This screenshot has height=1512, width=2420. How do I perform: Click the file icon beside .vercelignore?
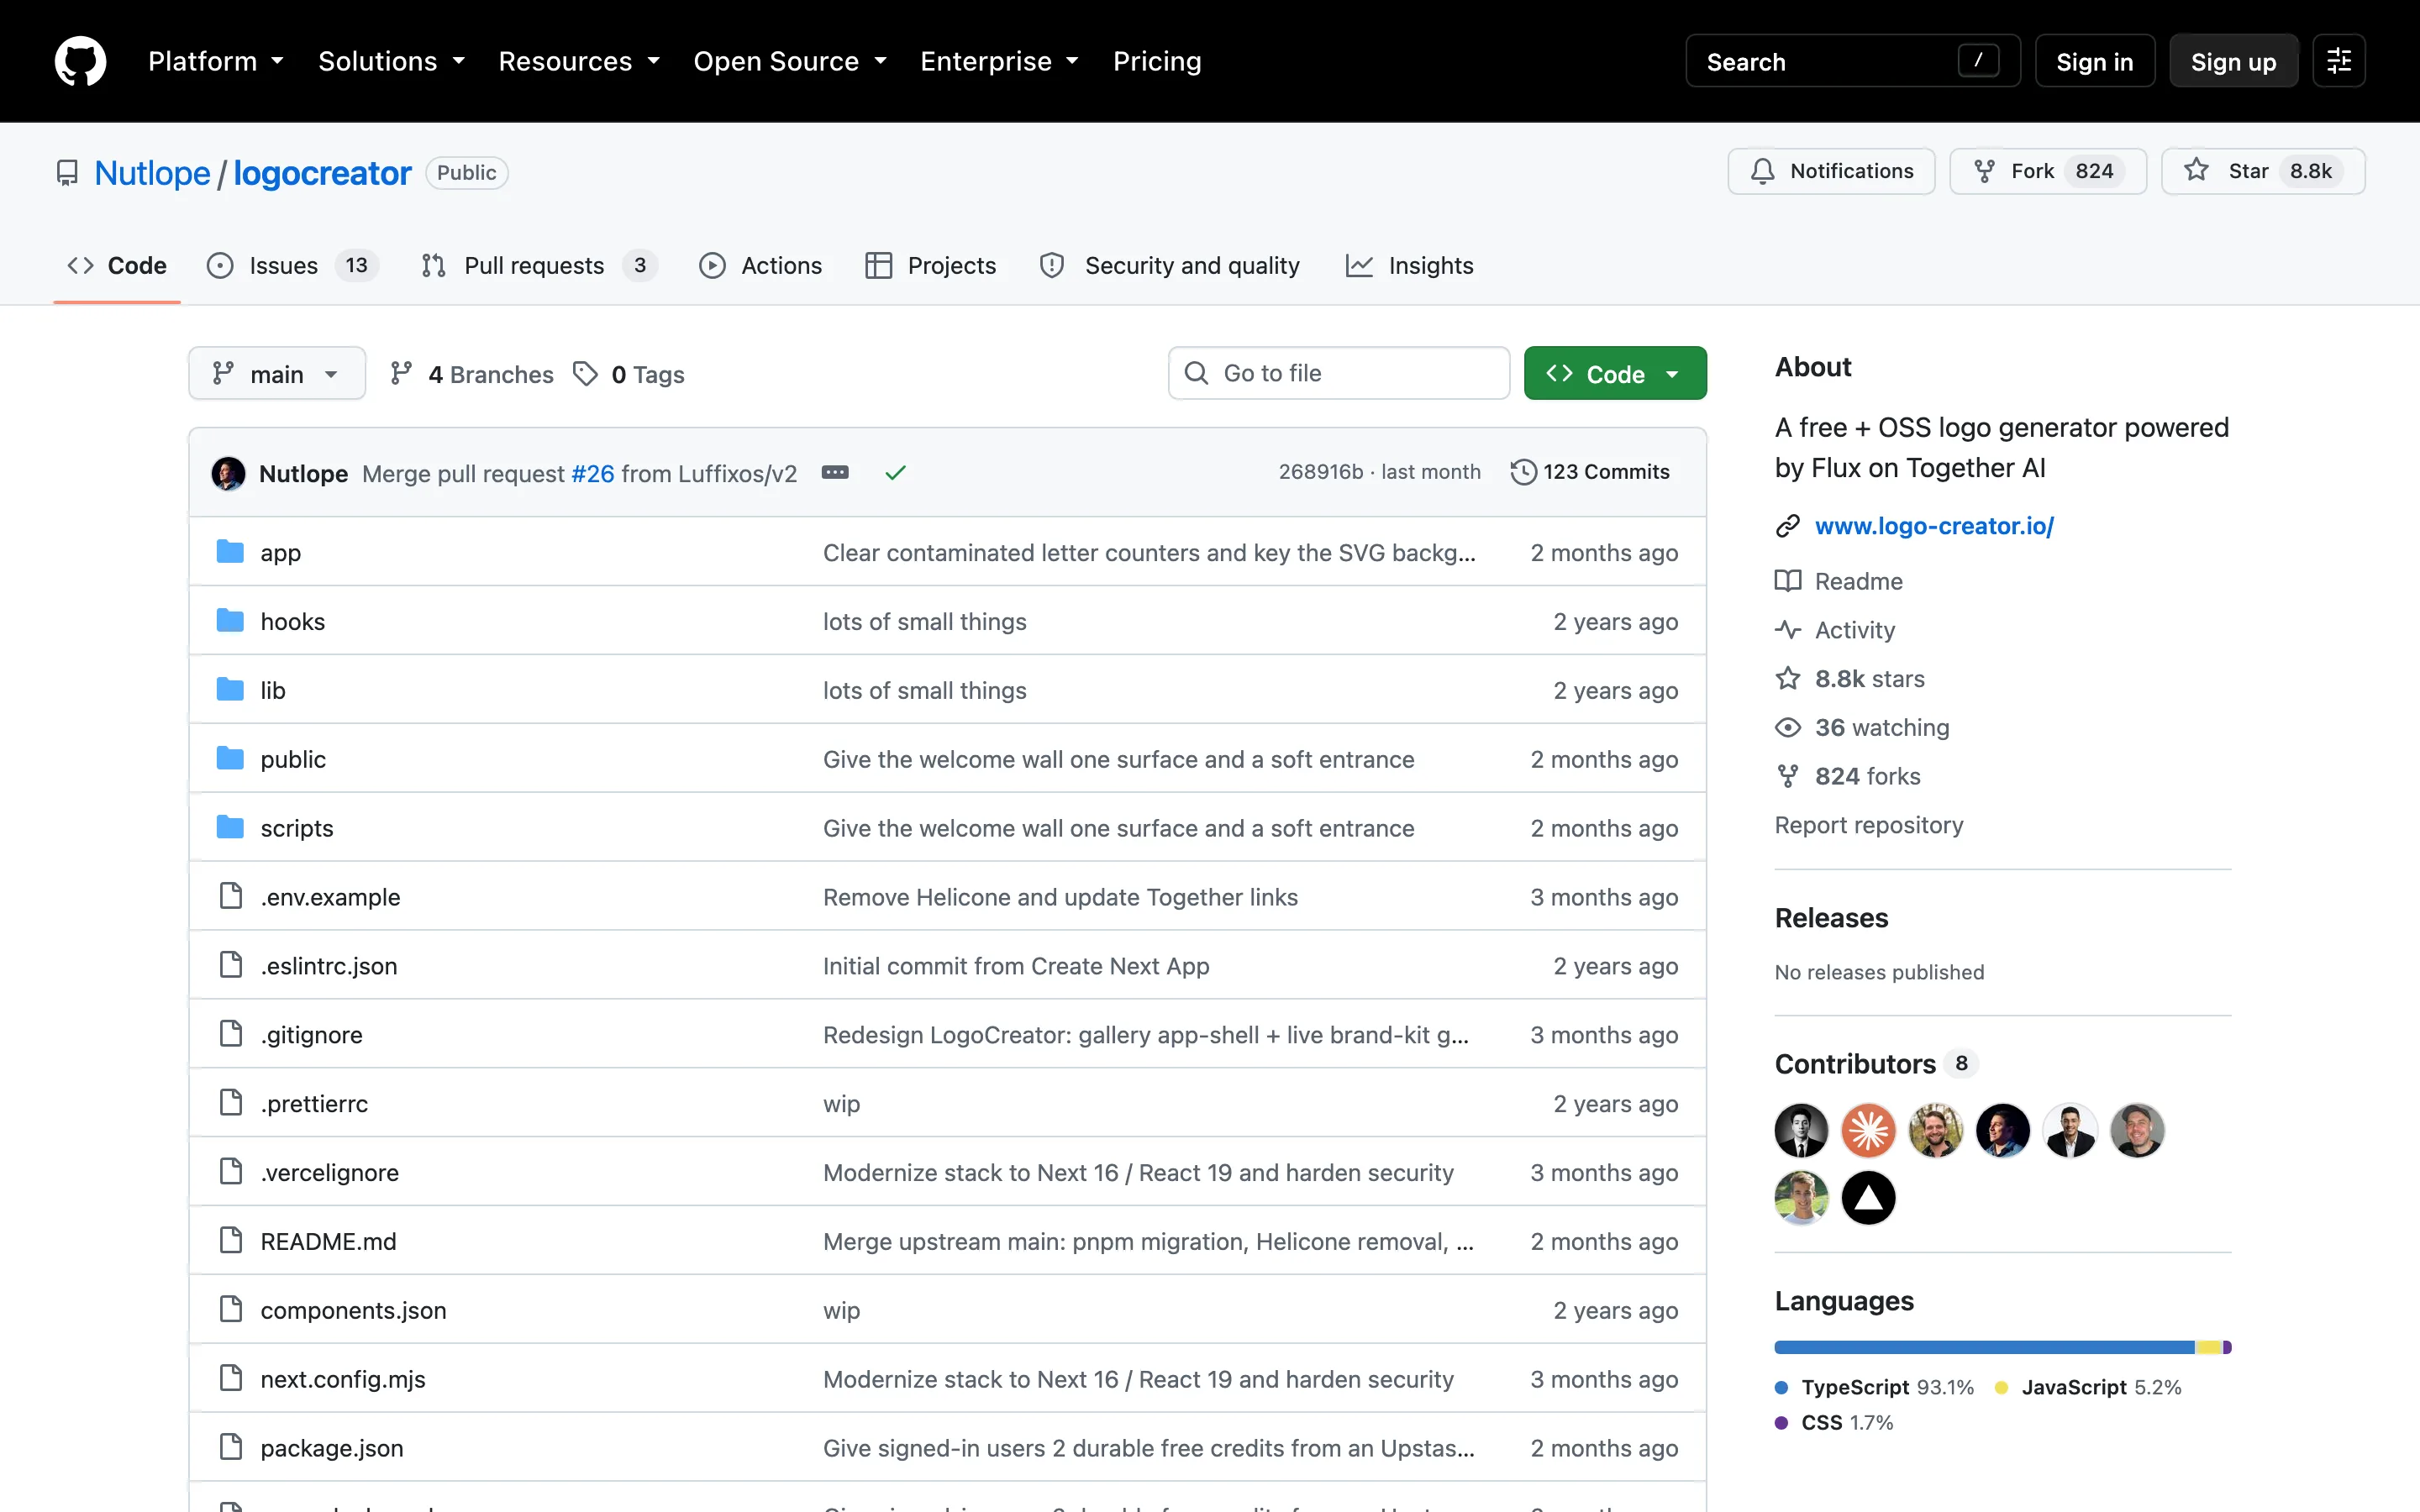[231, 1171]
